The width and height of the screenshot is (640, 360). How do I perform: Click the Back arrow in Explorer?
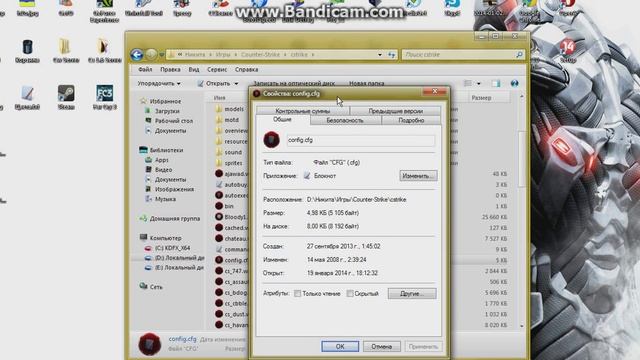[x=137, y=54]
